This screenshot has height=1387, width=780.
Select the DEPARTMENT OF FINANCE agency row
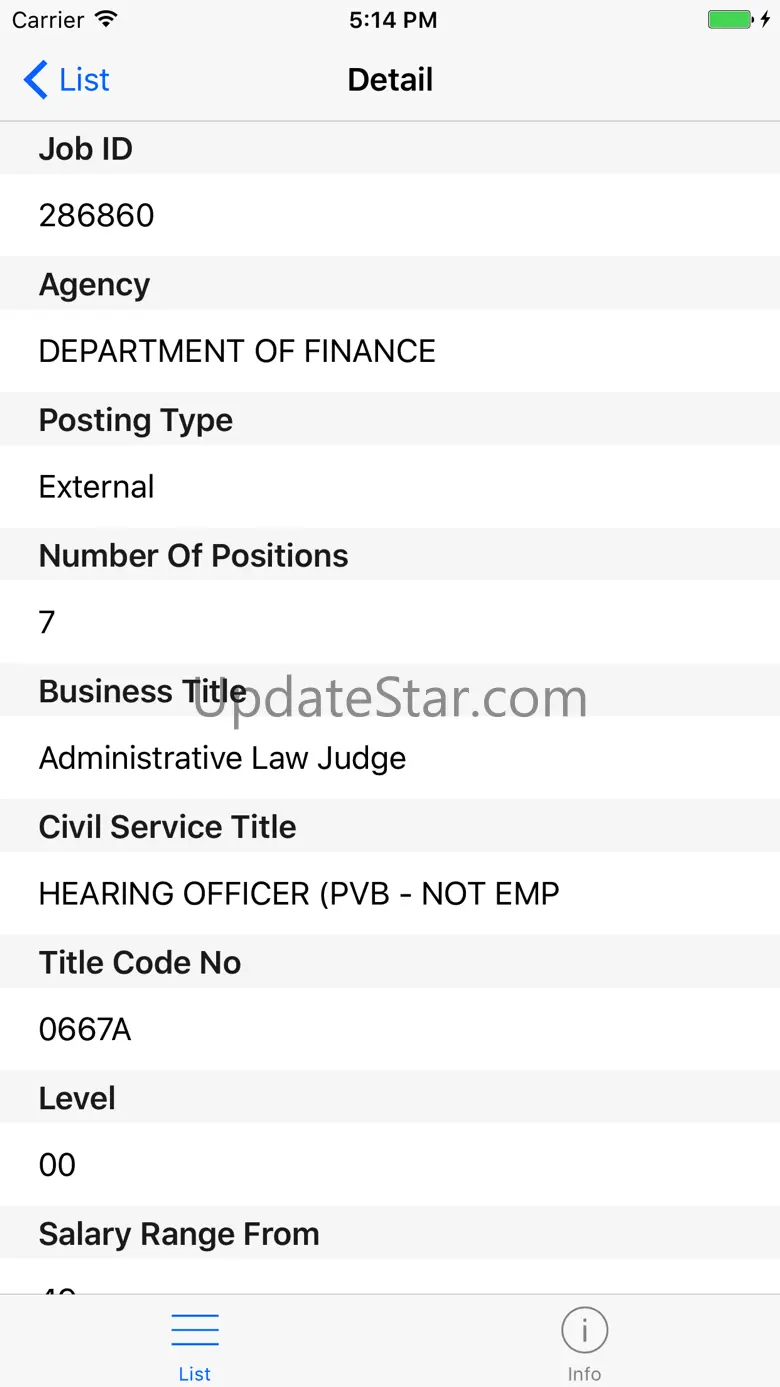click(x=237, y=351)
